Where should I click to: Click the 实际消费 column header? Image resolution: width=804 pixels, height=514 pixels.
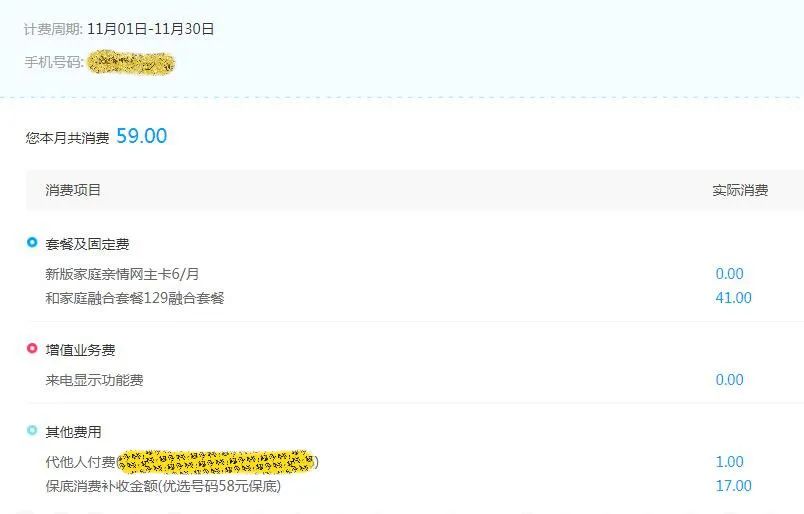740,190
